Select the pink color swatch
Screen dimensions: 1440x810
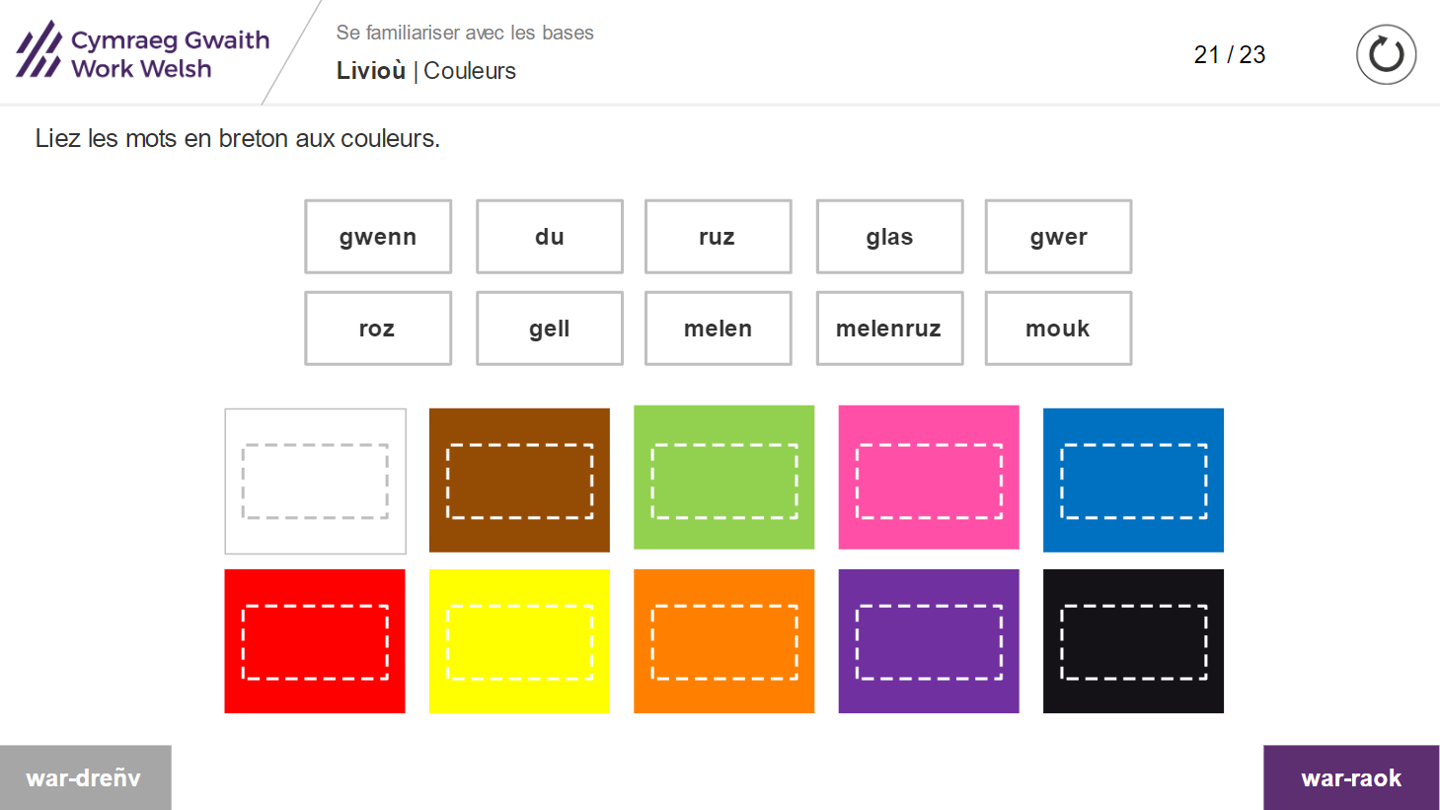(x=928, y=478)
